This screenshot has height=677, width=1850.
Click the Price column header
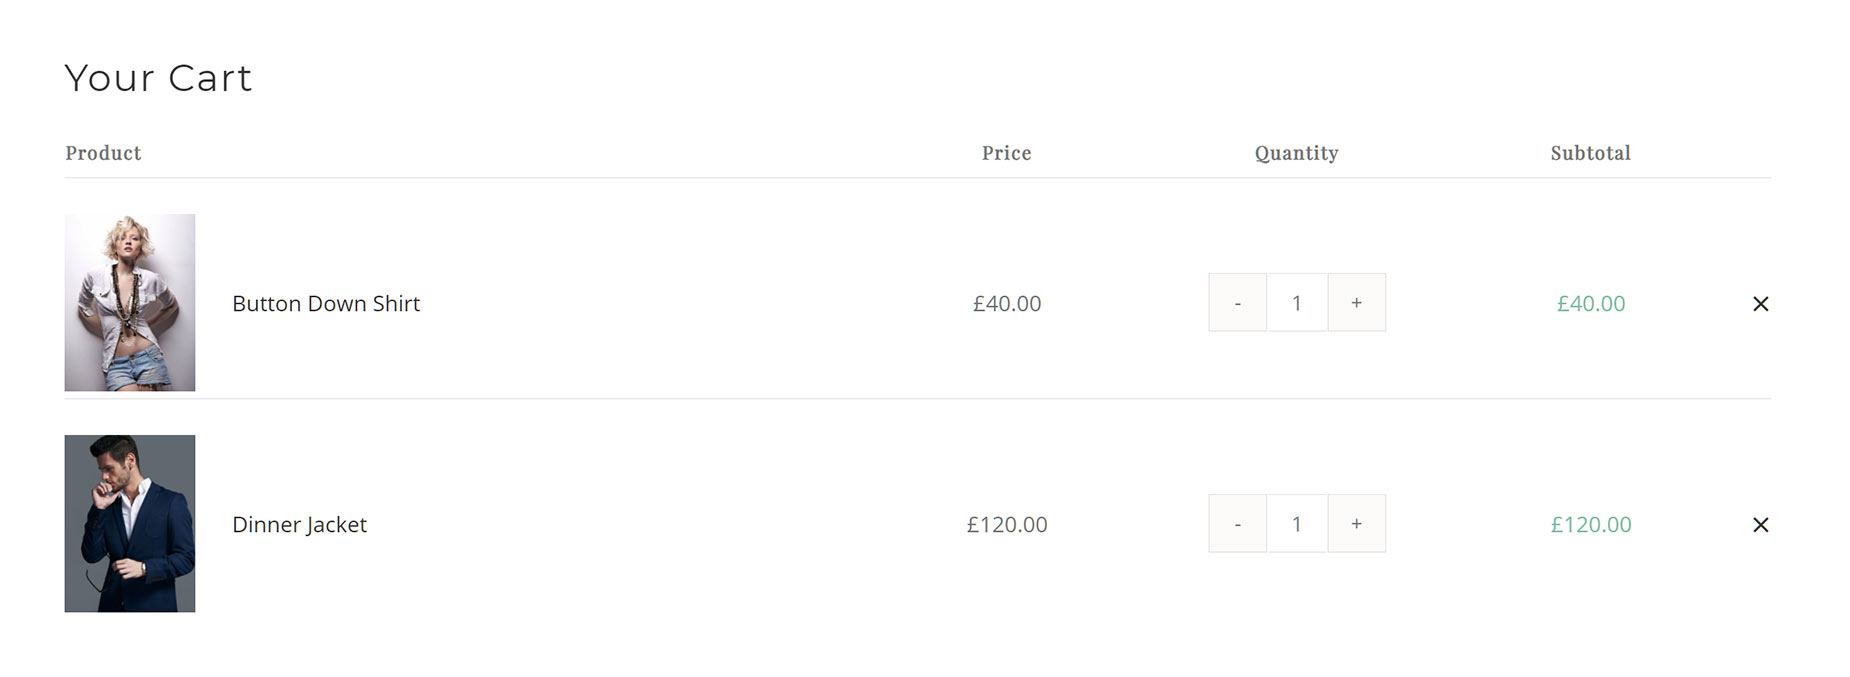point(1006,153)
